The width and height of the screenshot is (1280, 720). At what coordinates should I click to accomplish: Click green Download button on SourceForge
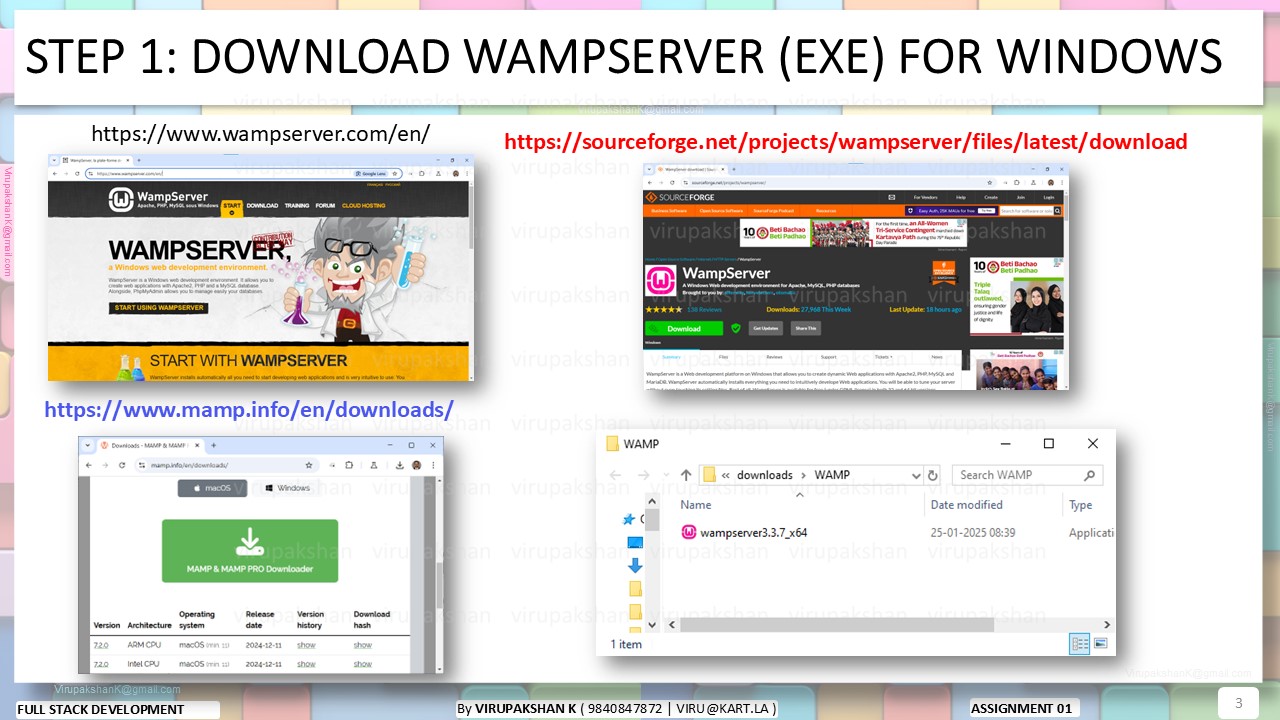coord(684,328)
